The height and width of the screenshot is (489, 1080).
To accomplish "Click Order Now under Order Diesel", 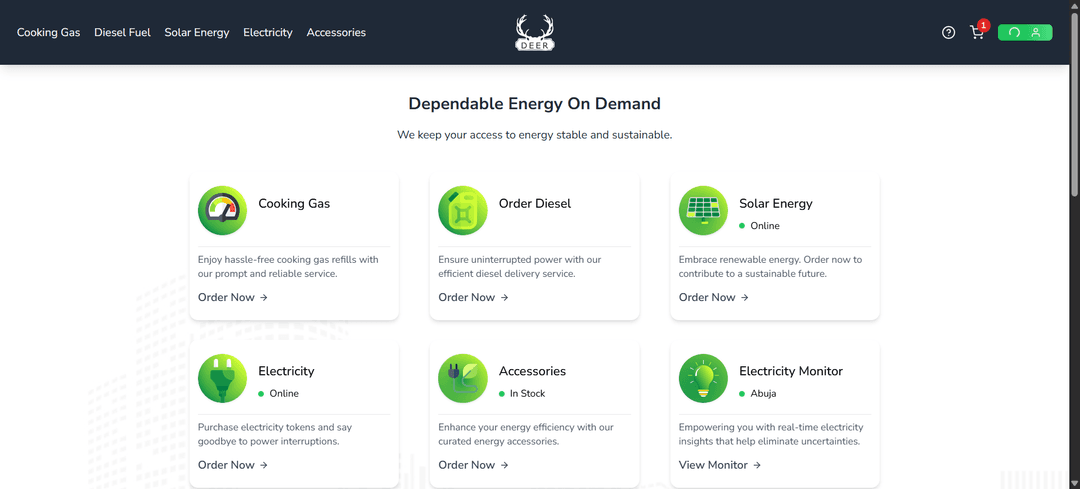I will pyautogui.click(x=473, y=298).
